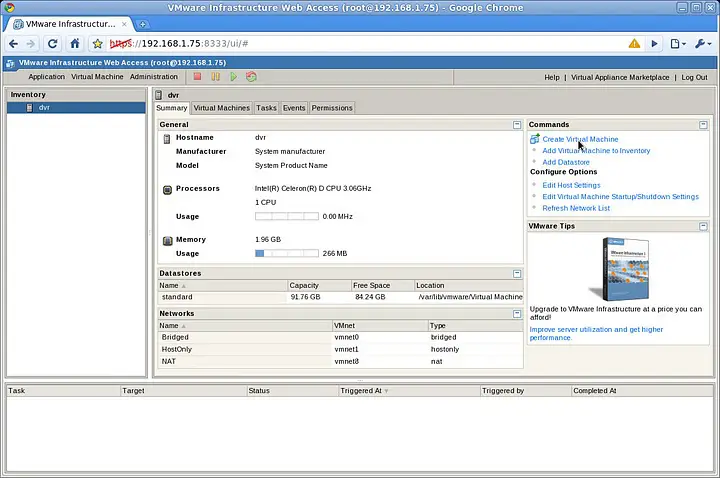Click the Status column header
The width and height of the screenshot is (720, 478).
click(x=292, y=391)
